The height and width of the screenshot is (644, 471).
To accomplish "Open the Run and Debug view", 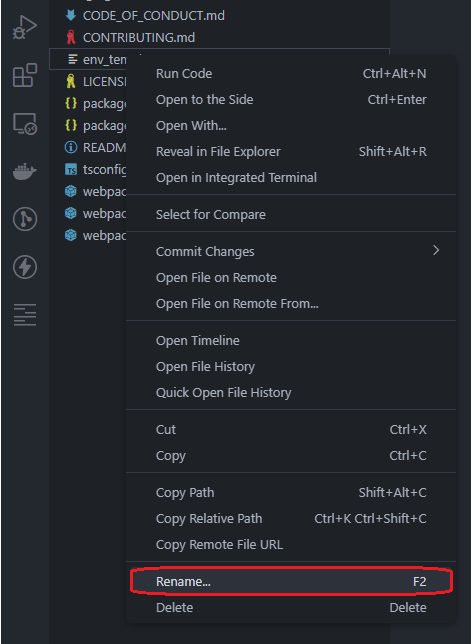I will 25,28.
